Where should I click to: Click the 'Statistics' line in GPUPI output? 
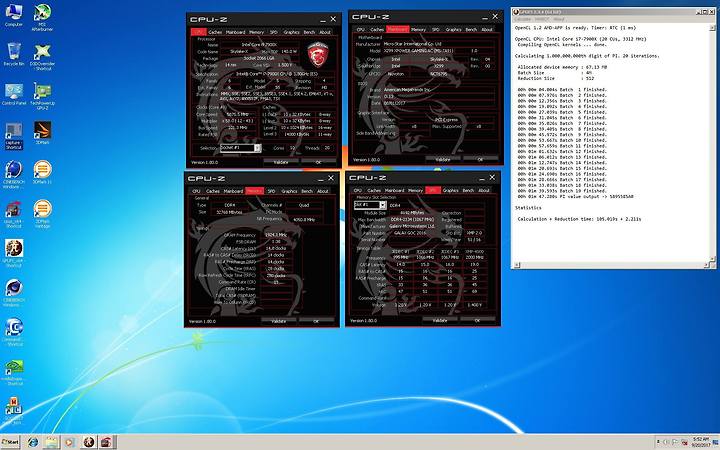point(528,208)
